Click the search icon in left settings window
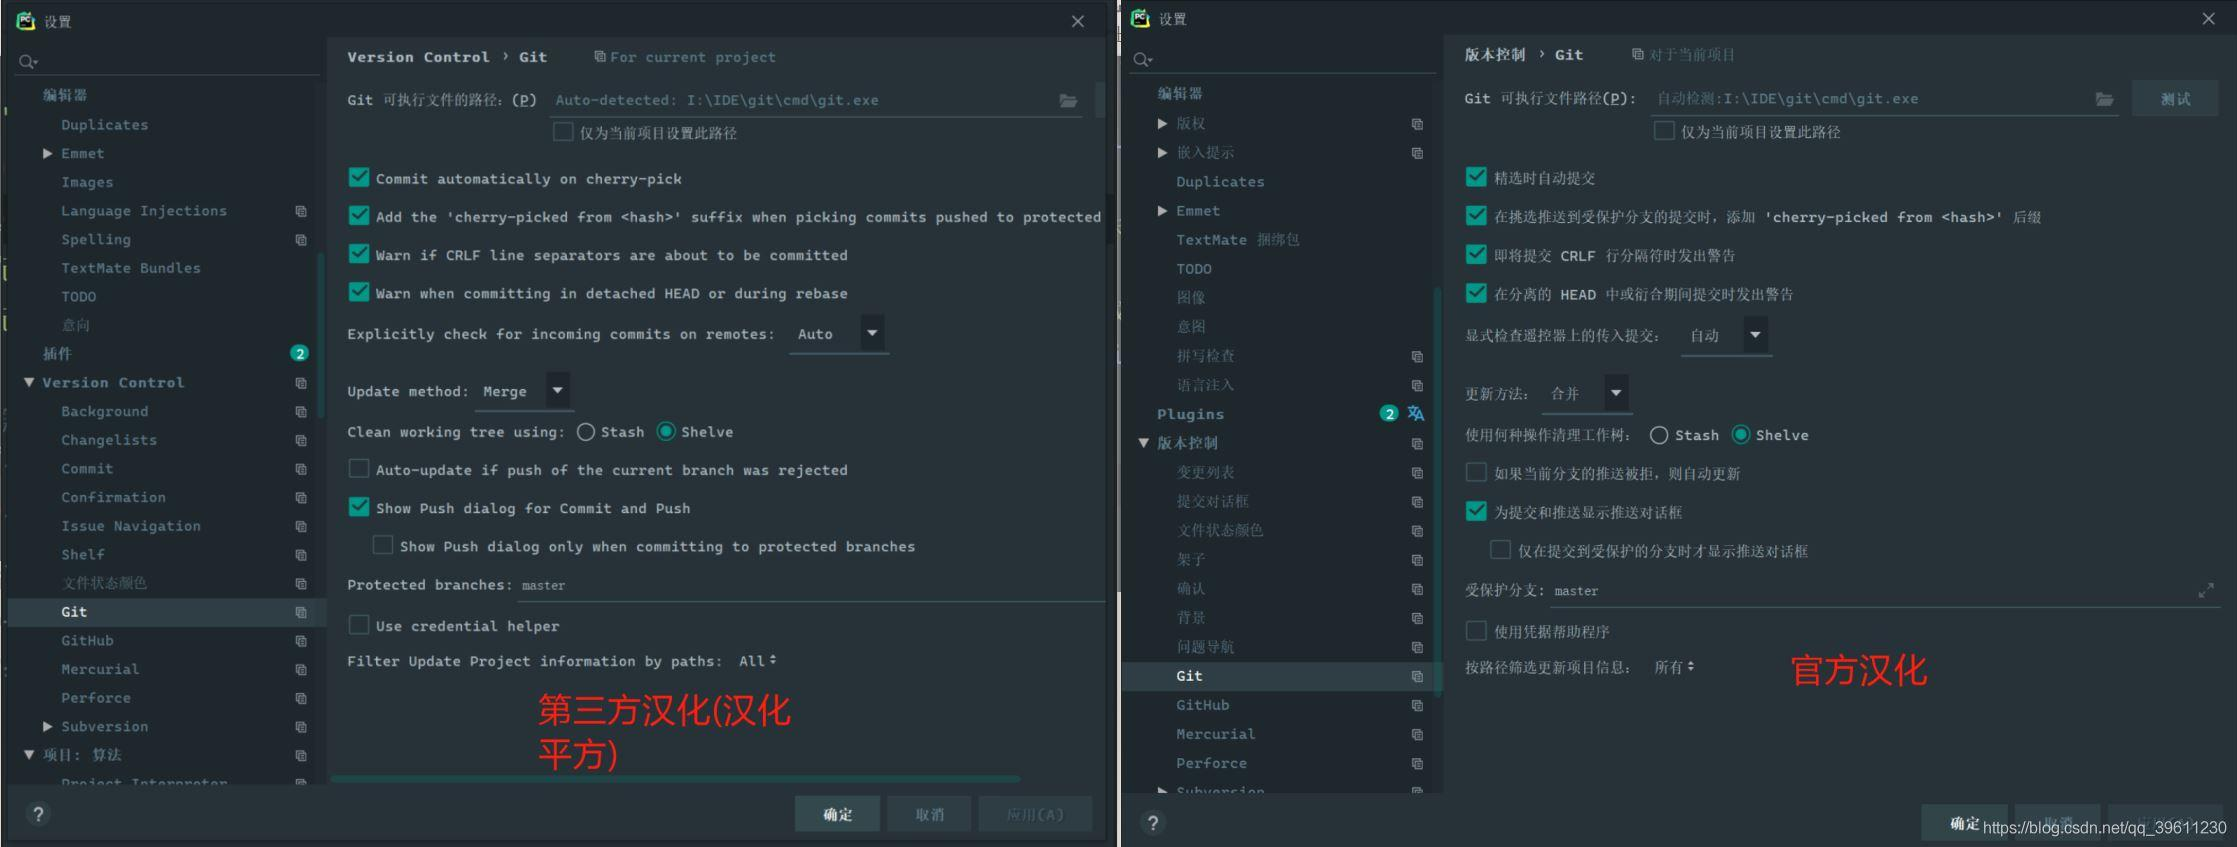This screenshot has width=2237, height=847. [27, 62]
